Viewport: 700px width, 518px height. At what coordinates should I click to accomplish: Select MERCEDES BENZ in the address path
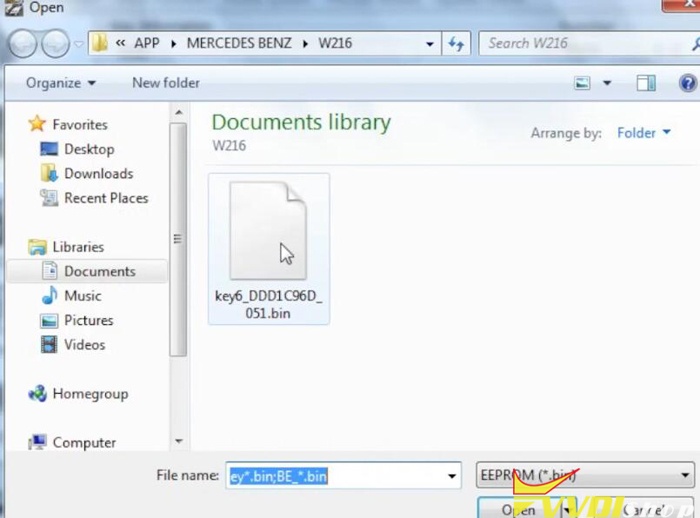point(239,43)
